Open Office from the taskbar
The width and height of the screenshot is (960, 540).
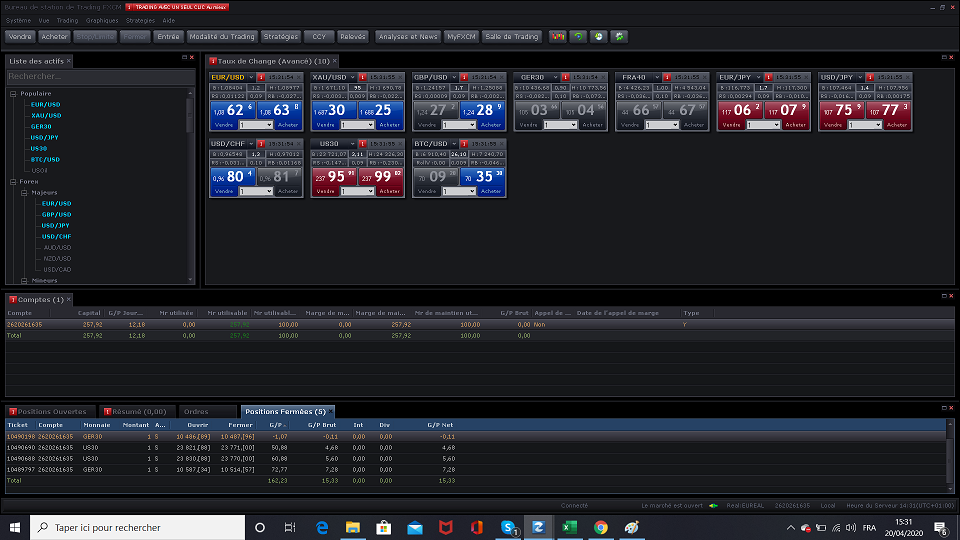coord(477,527)
